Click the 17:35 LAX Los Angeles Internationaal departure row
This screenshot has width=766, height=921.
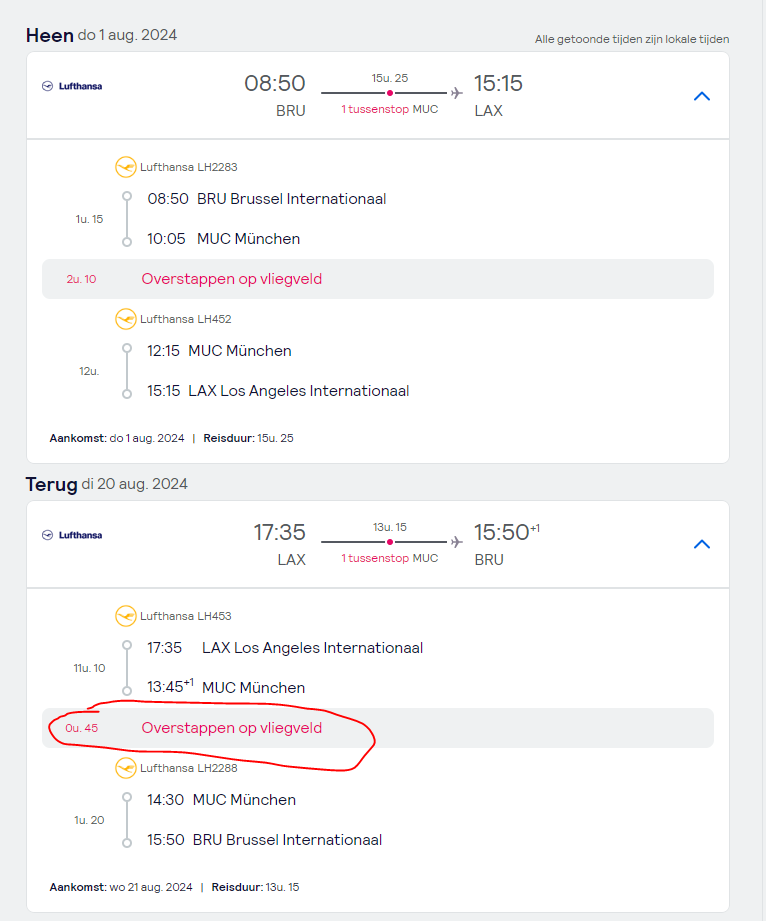[x=284, y=647]
